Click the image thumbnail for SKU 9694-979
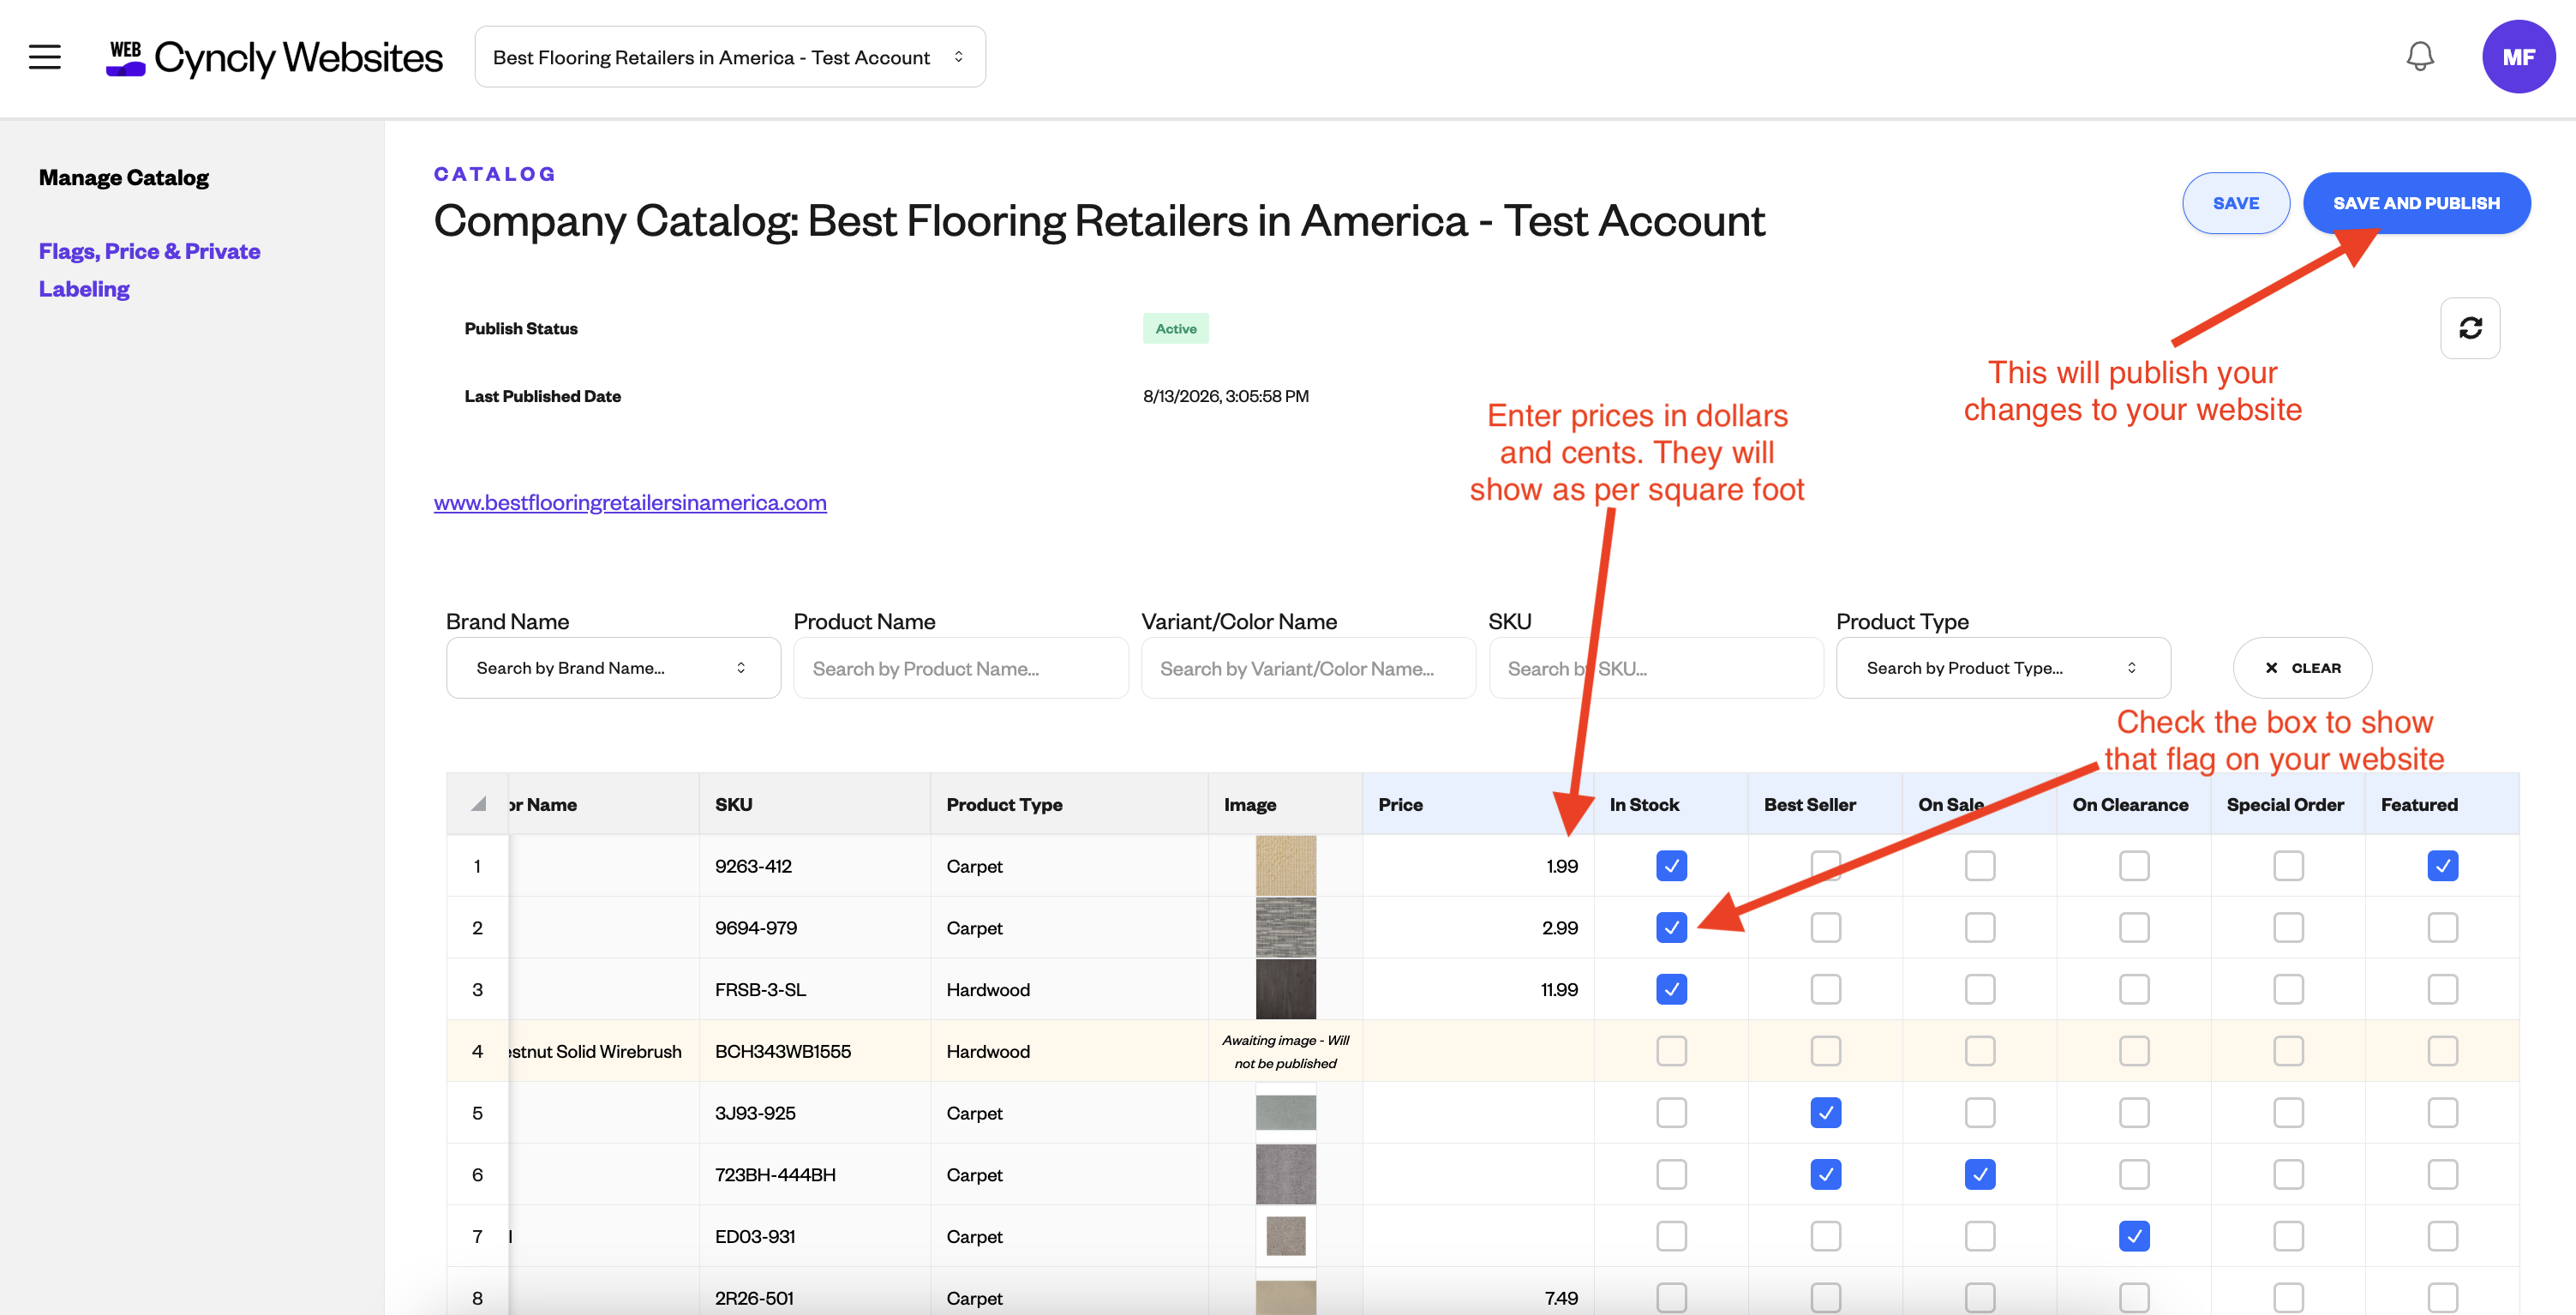 tap(1285, 928)
